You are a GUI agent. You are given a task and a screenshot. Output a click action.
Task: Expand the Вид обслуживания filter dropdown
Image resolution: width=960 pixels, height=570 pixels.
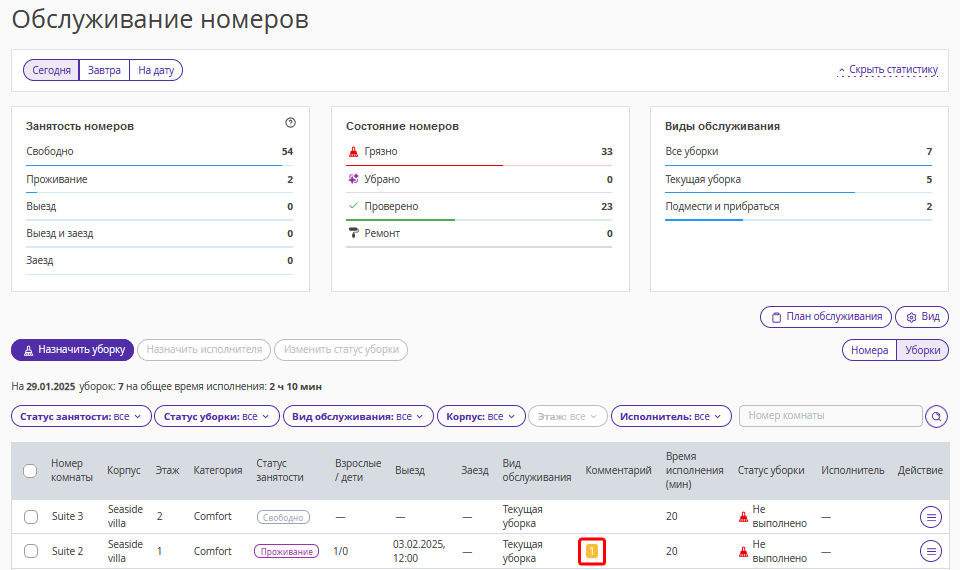point(358,416)
